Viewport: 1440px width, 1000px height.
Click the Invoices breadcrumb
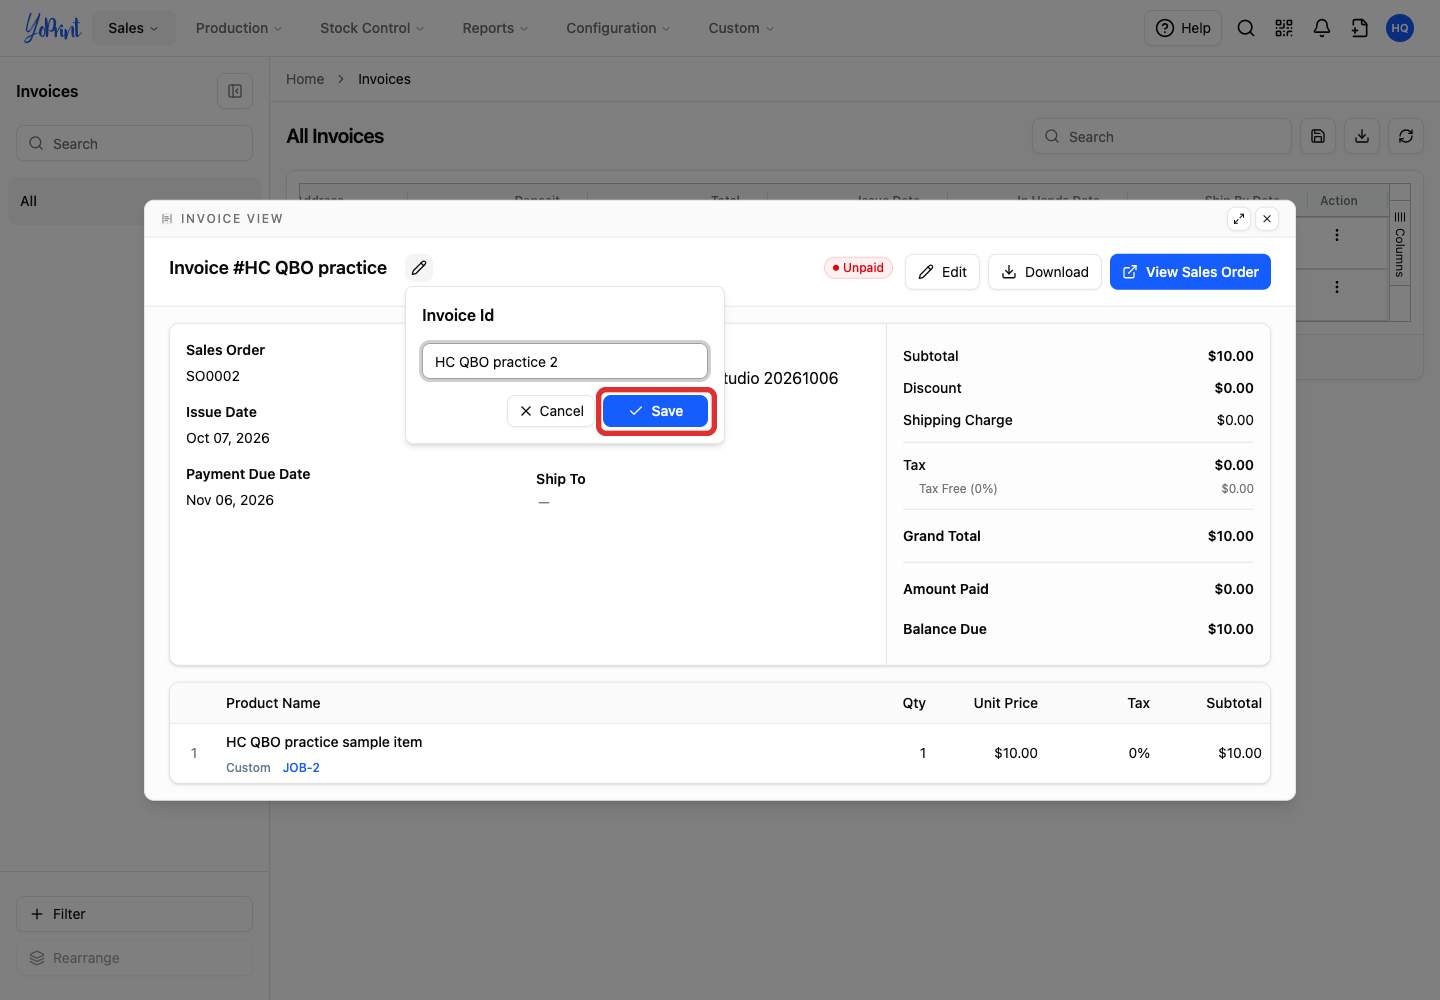pyautogui.click(x=384, y=79)
